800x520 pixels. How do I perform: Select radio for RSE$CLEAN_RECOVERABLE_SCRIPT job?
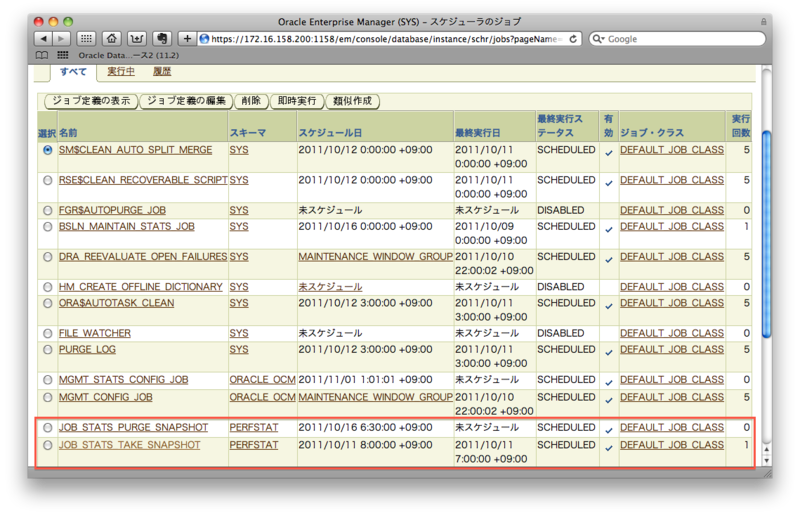pyautogui.click(x=47, y=180)
